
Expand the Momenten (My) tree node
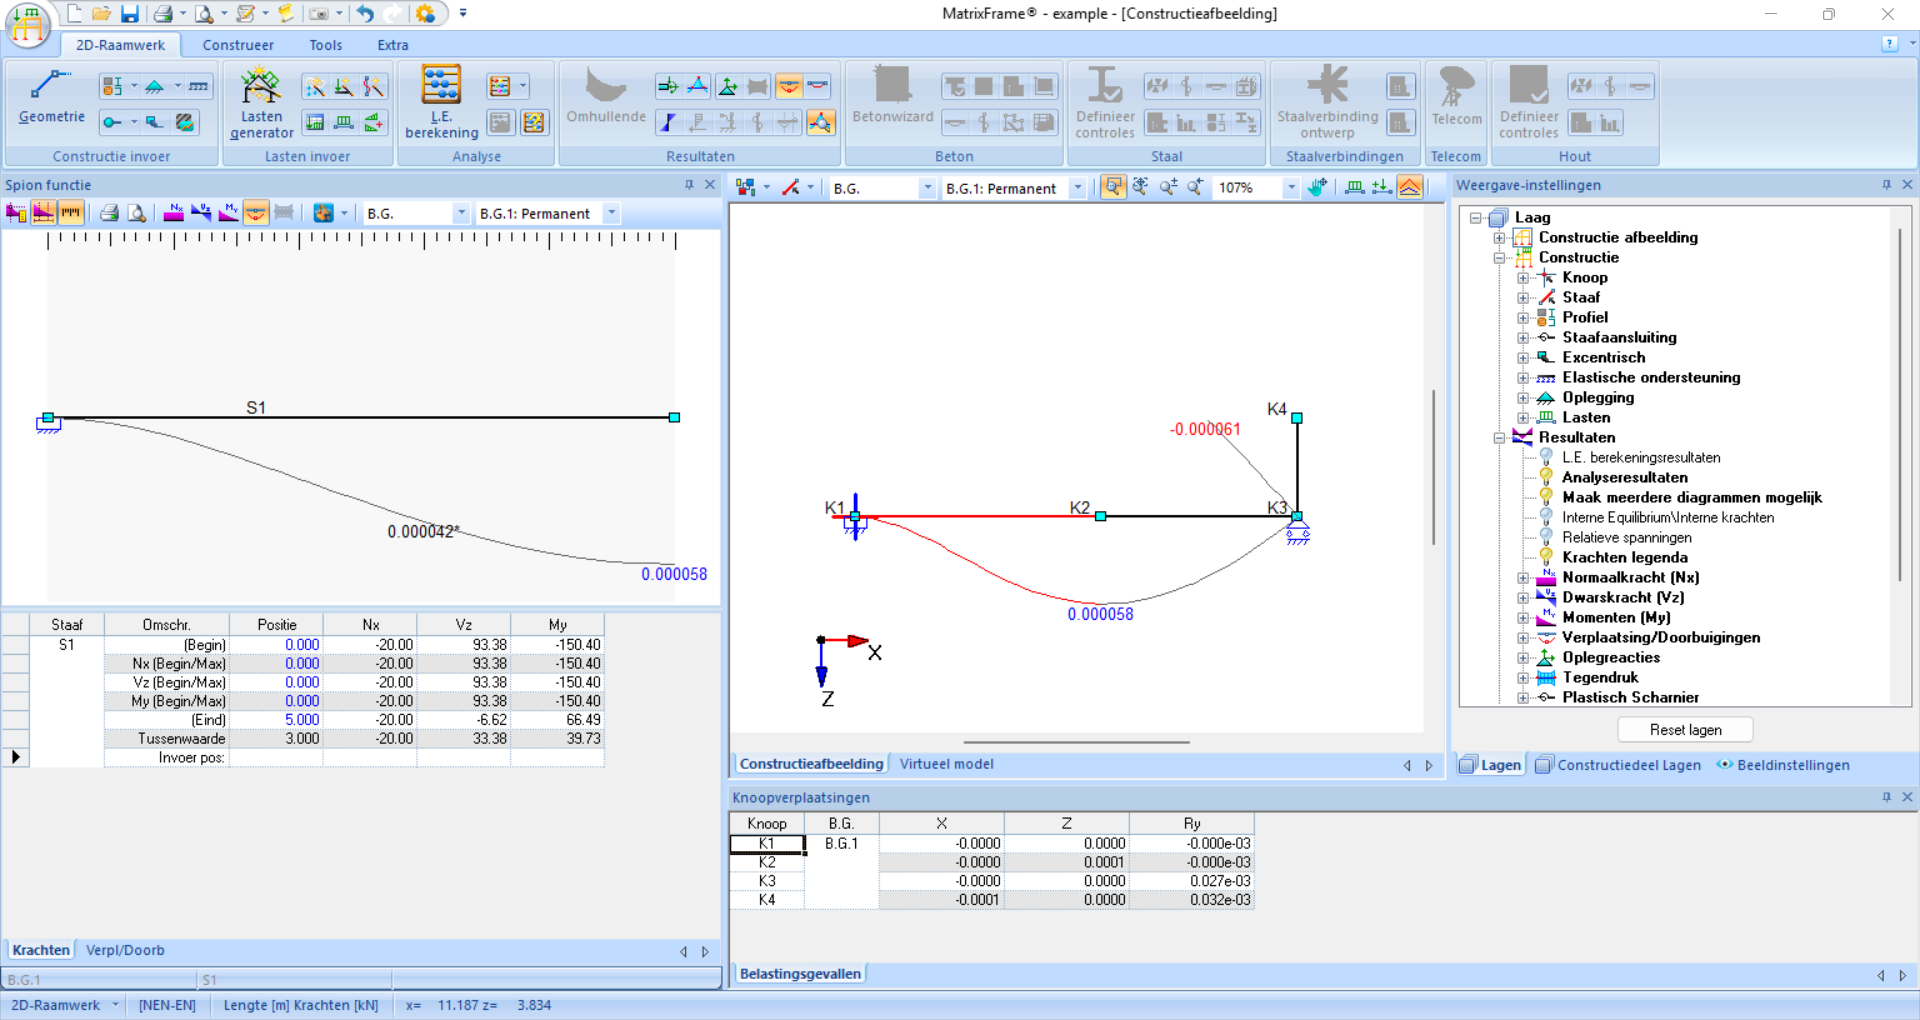[1523, 618]
